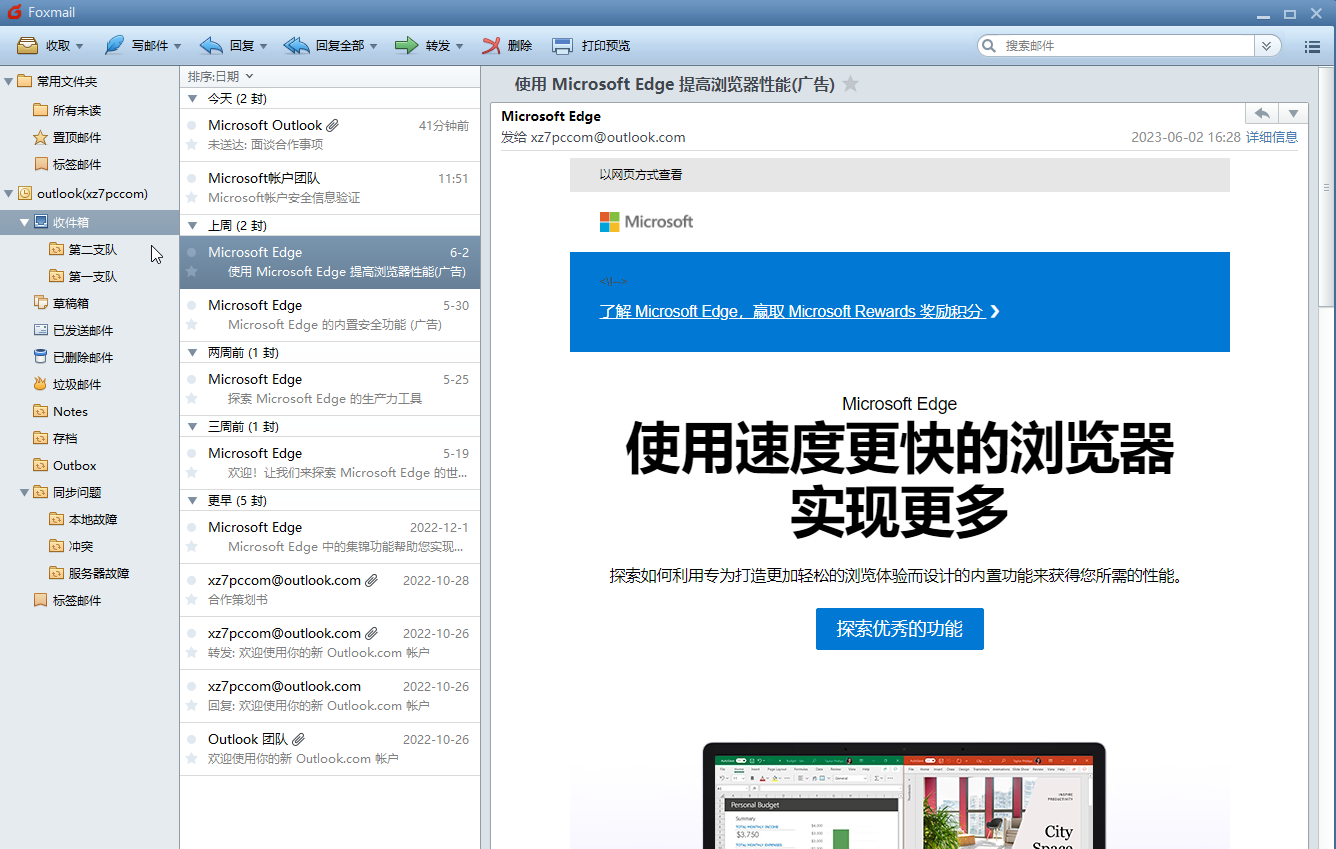Collapse the 同步问题 folder group

[25, 492]
